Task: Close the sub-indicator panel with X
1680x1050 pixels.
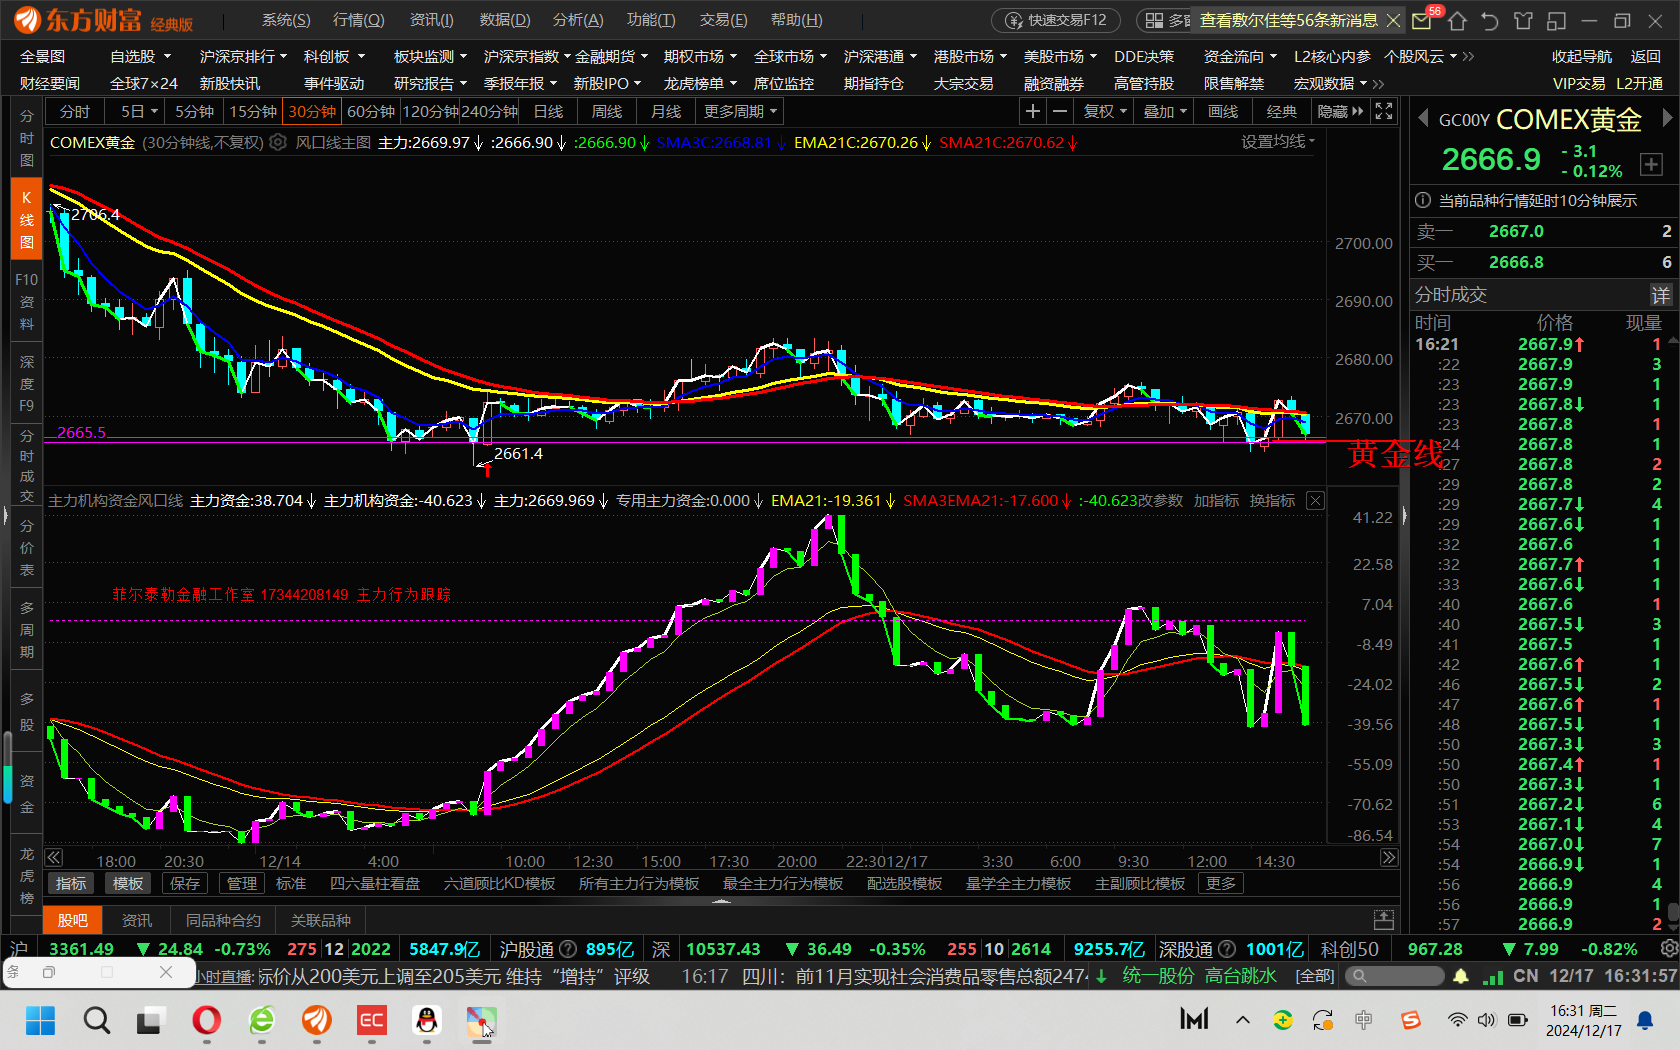Action: (1315, 500)
